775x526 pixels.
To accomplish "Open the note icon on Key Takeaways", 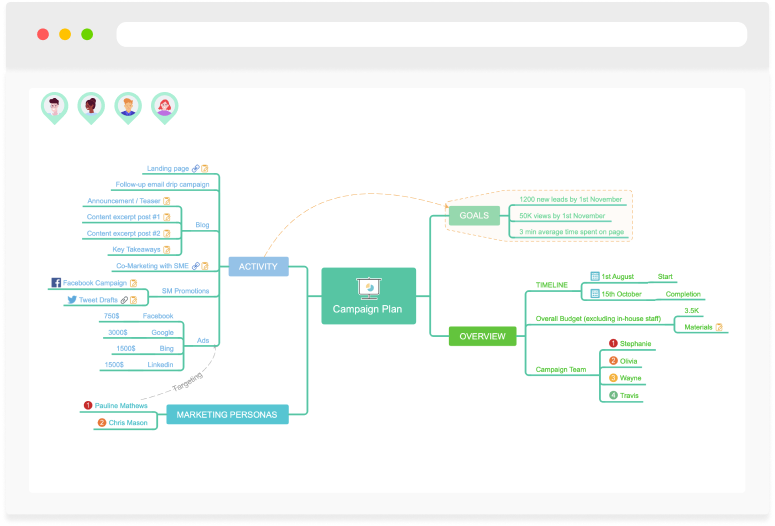I will (x=166, y=249).
